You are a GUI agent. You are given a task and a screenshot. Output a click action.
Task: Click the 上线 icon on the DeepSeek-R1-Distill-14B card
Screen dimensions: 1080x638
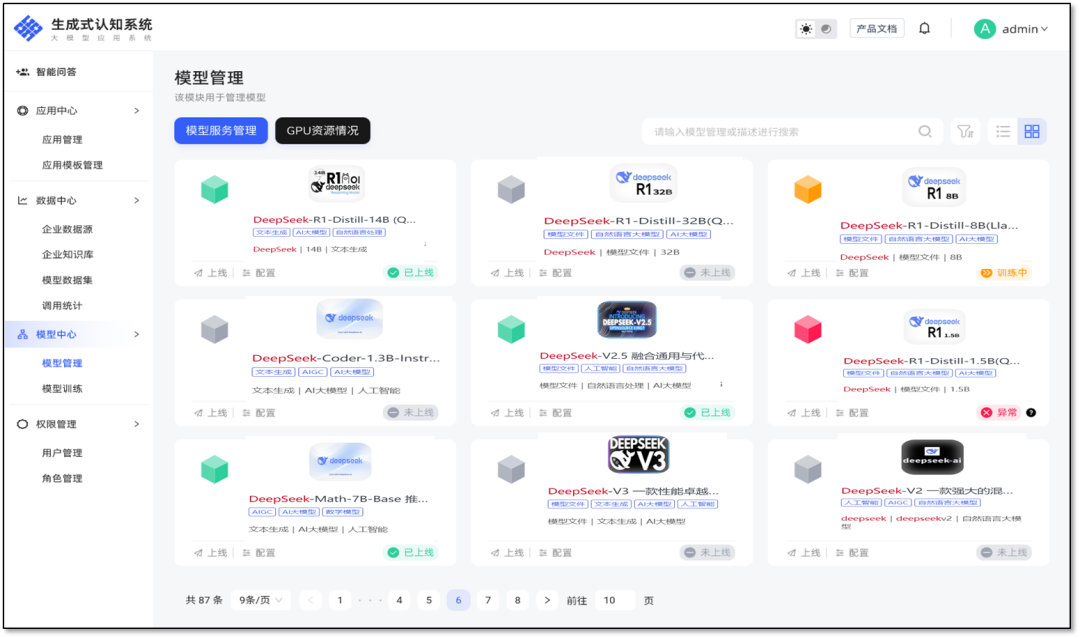(199, 273)
